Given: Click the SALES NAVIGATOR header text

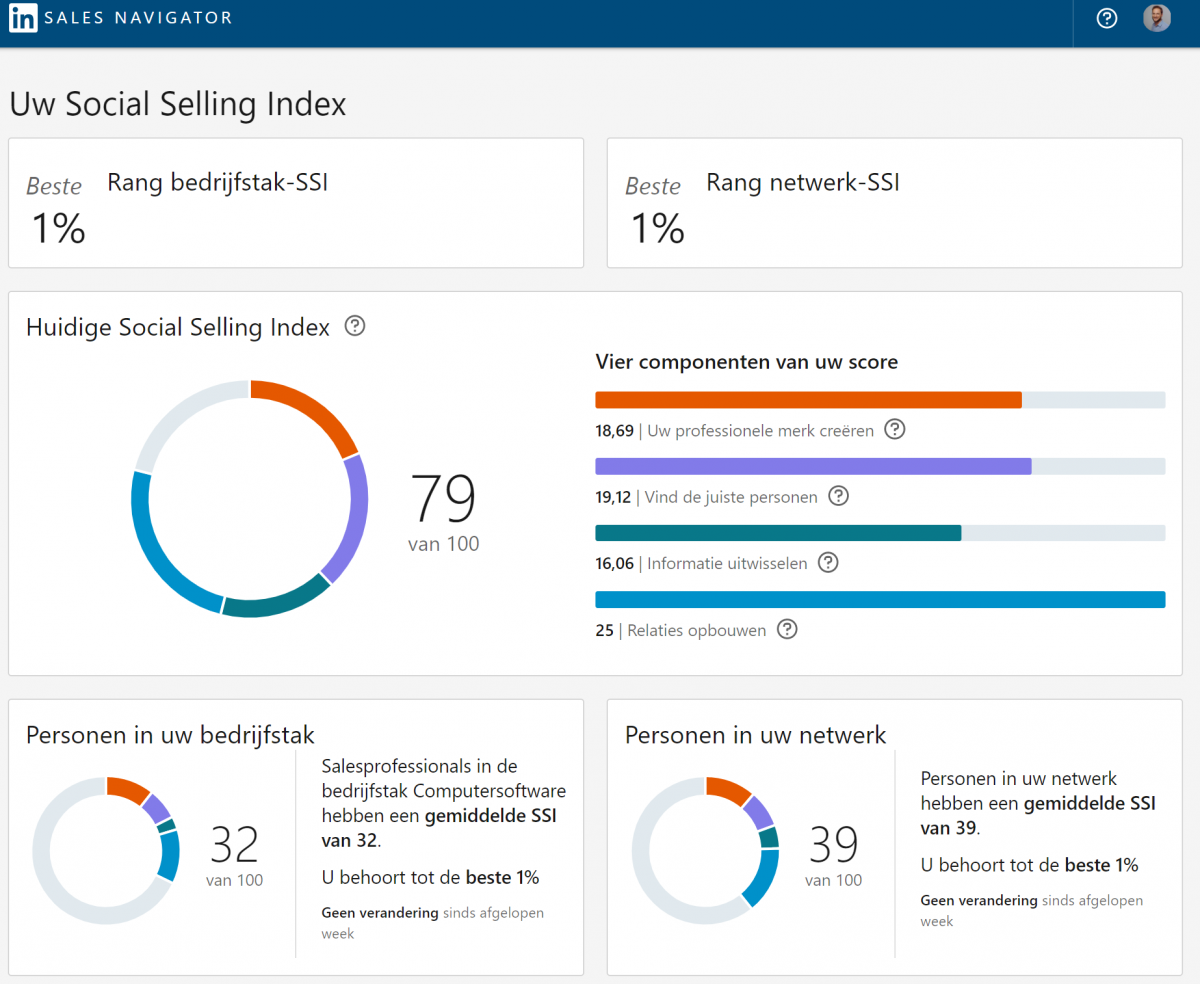Looking at the screenshot, I should coord(138,18).
